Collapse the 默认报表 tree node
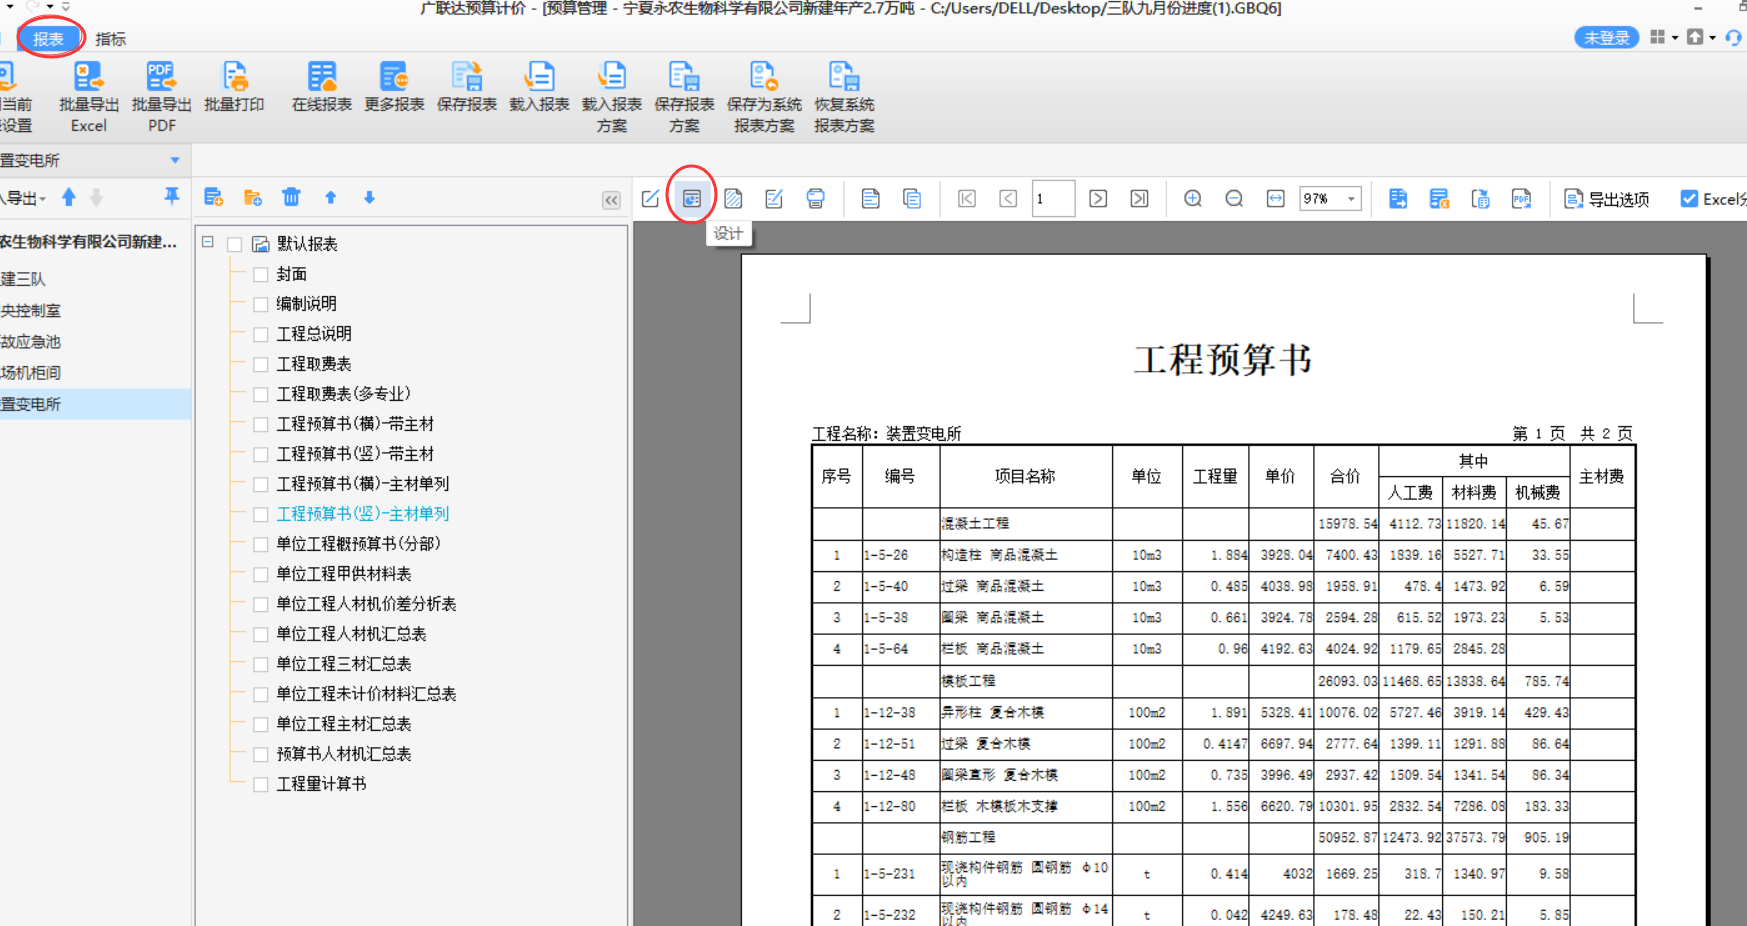The height and width of the screenshot is (926, 1747). (x=208, y=242)
